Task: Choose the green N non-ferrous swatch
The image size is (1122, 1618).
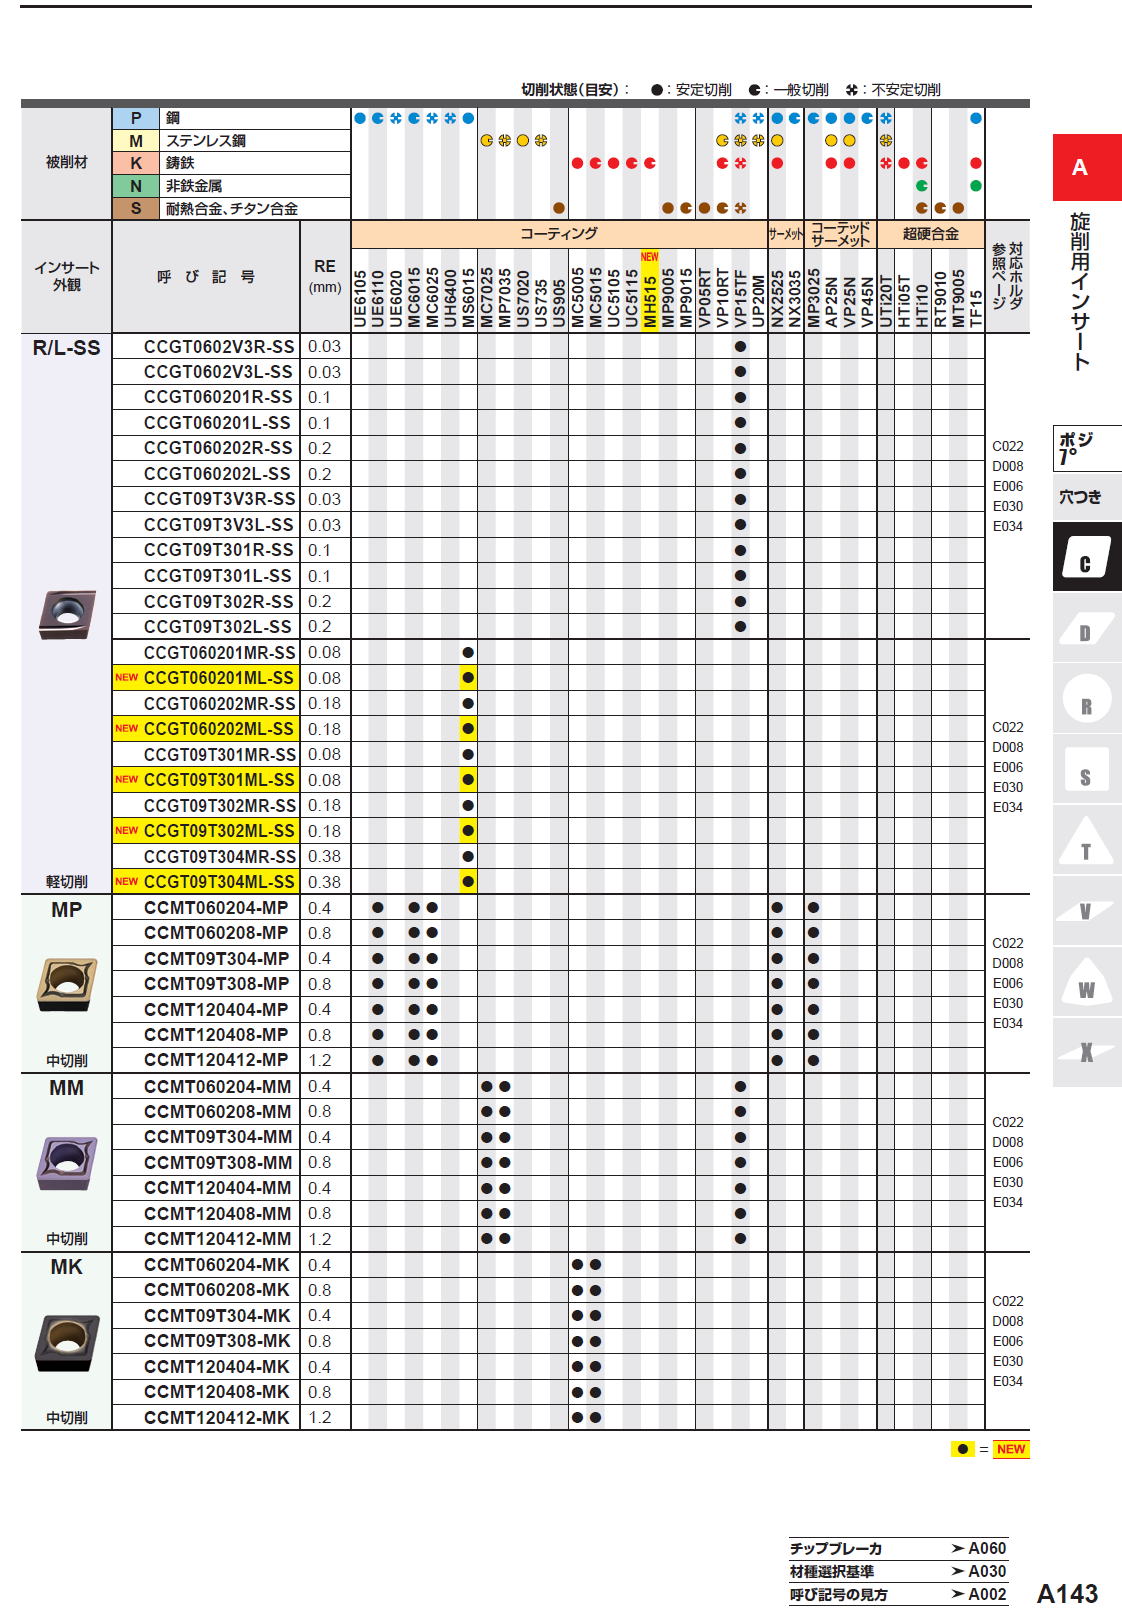Action: tap(136, 186)
